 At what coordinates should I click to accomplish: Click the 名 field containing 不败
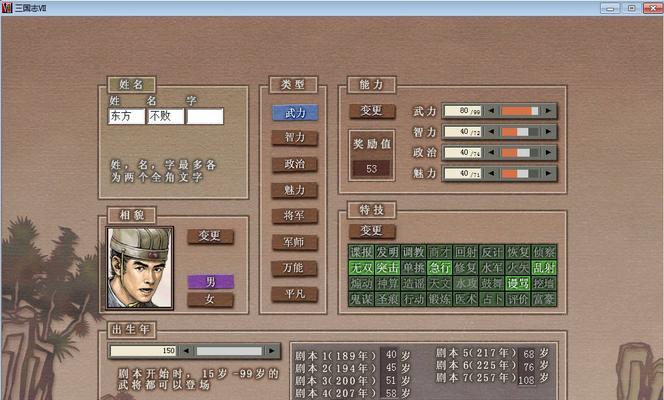coord(166,116)
